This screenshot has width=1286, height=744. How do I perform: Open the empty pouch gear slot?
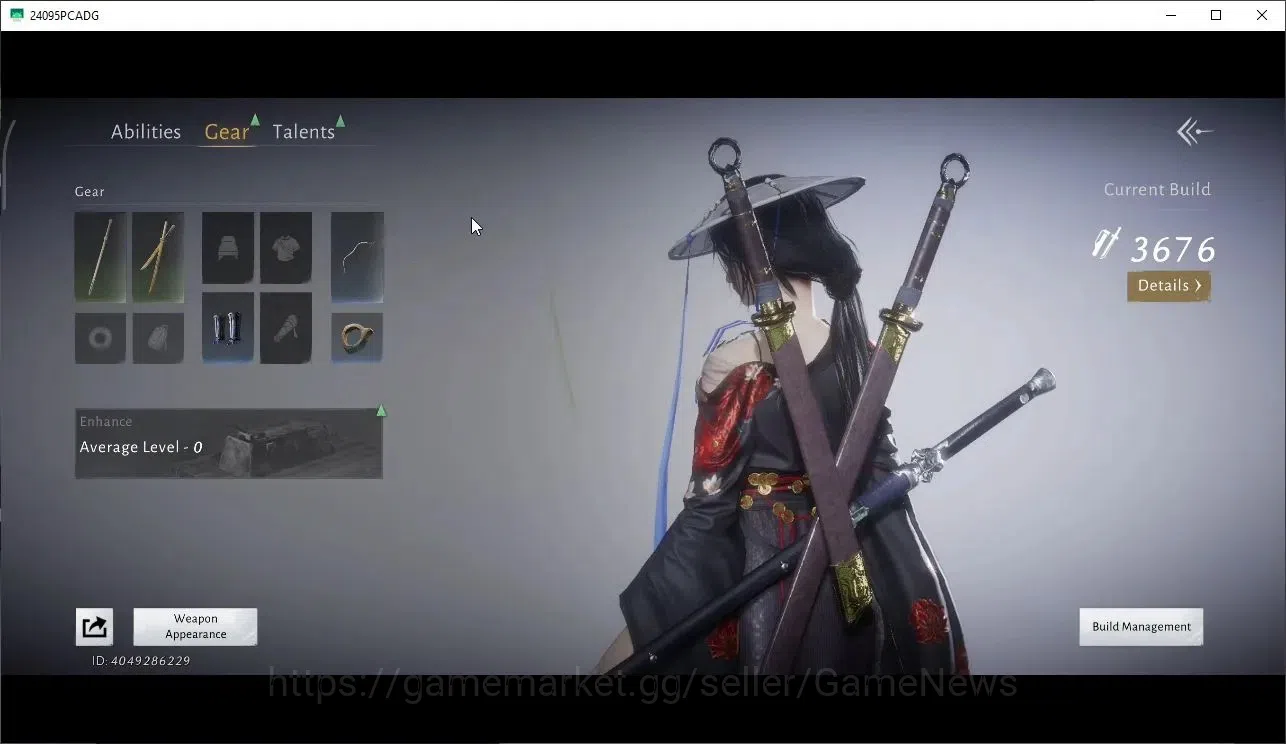pos(158,338)
